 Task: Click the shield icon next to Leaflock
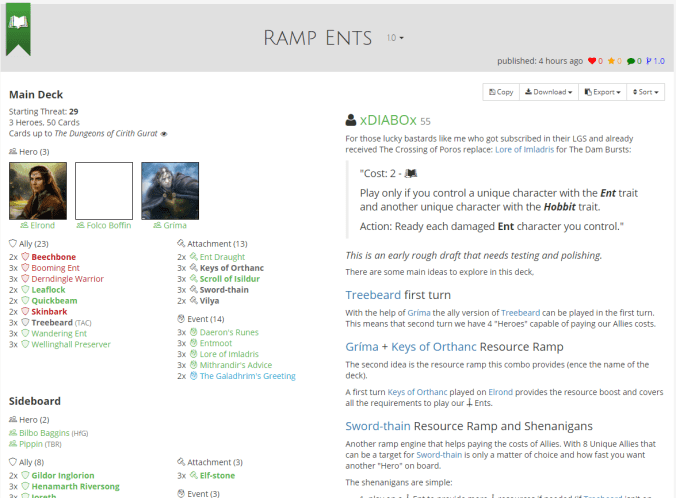tap(25, 290)
